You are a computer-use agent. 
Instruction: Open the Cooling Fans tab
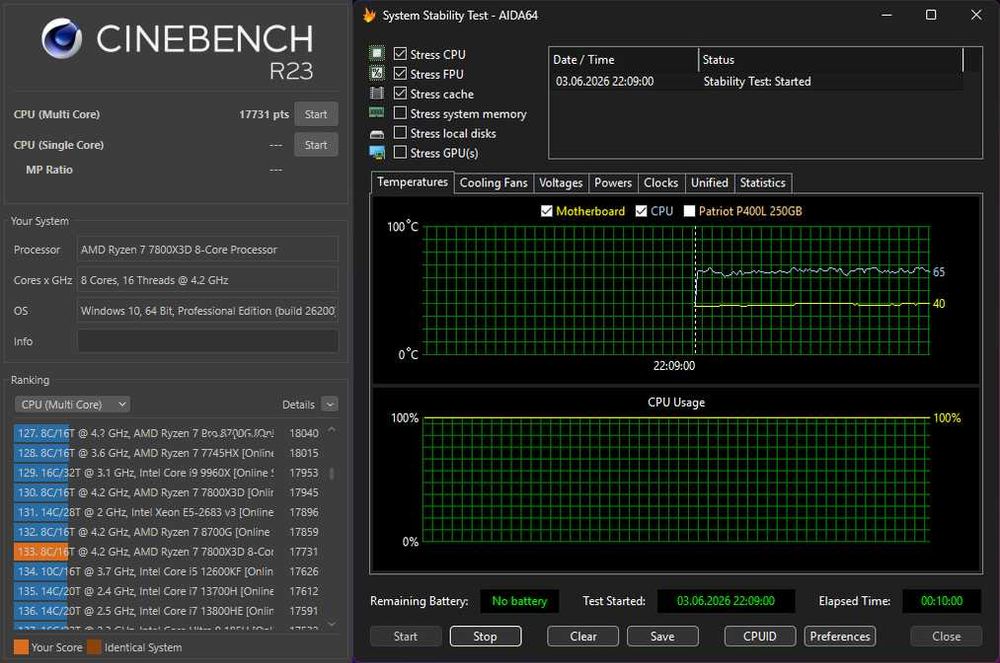click(x=494, y=183)
